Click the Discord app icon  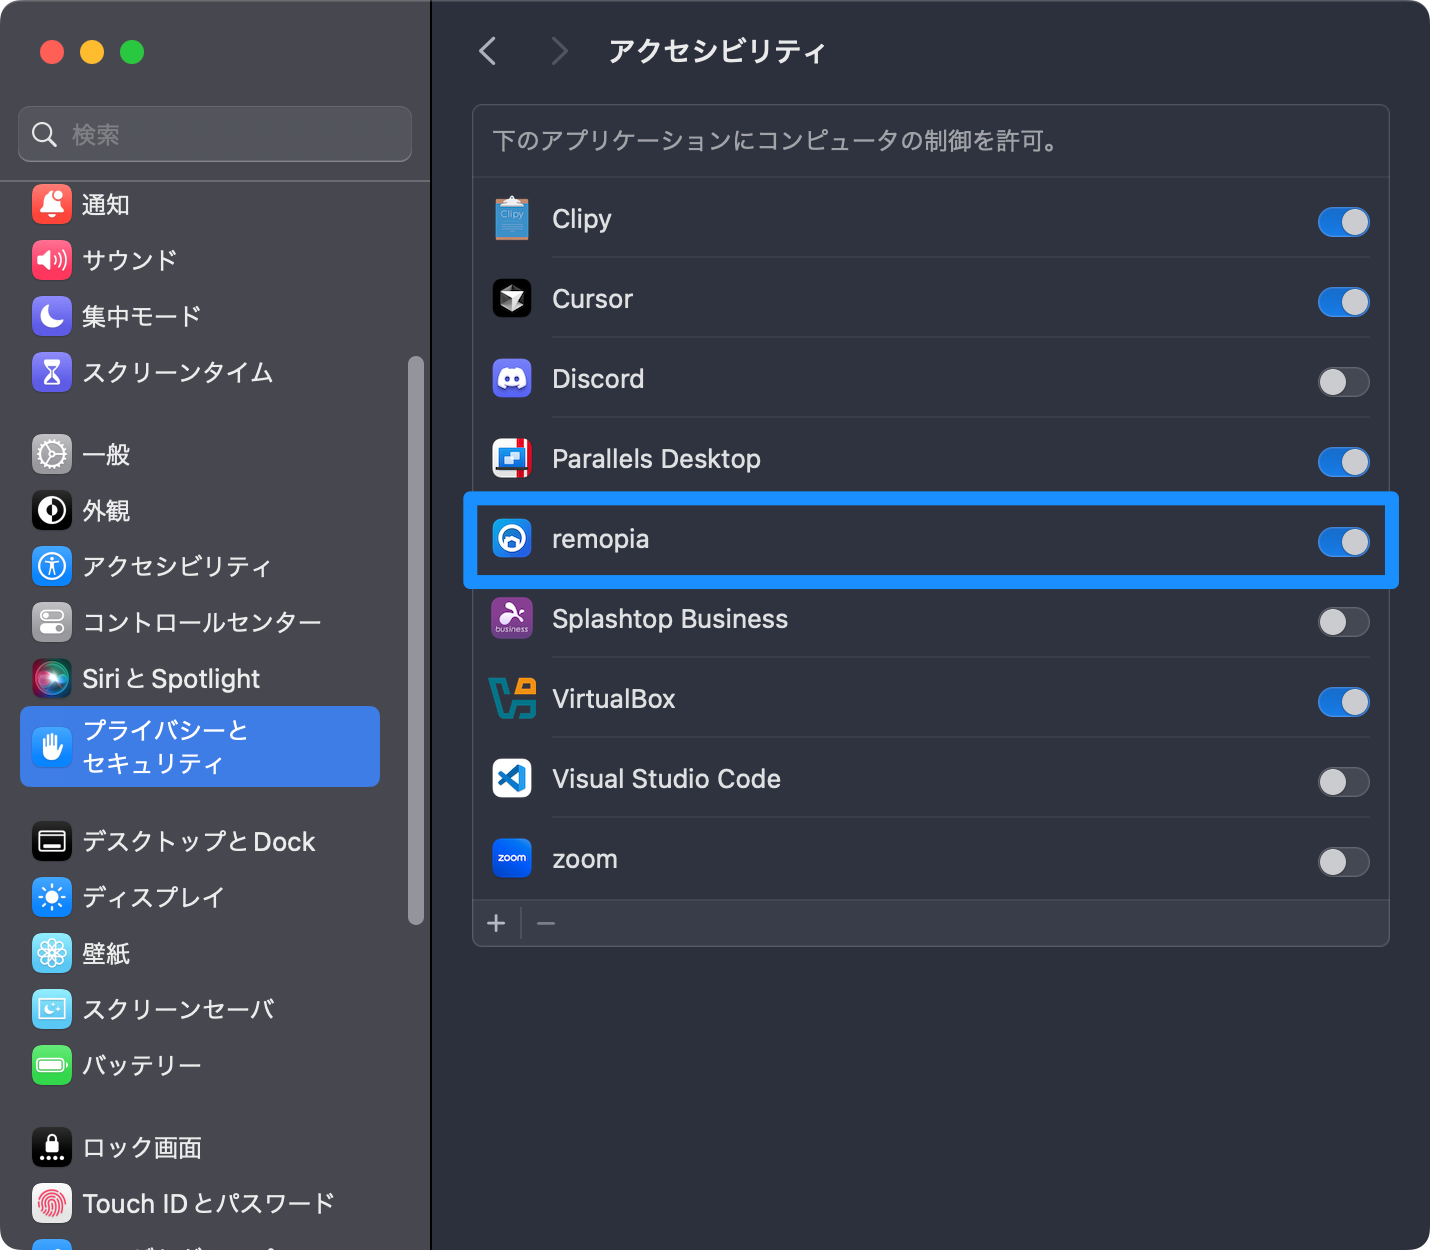pyautogui.click(x=512, y=378)
